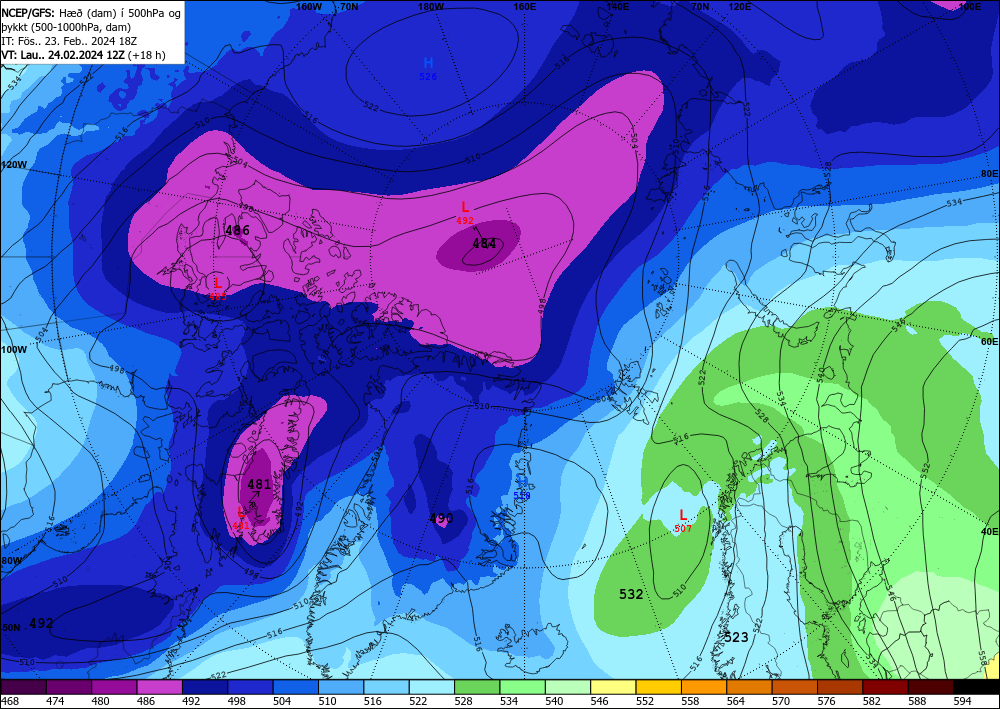Click the blue H 526 high-pressure marker
The height and width of the screenshot is (709, 1000).
(428, 68)
